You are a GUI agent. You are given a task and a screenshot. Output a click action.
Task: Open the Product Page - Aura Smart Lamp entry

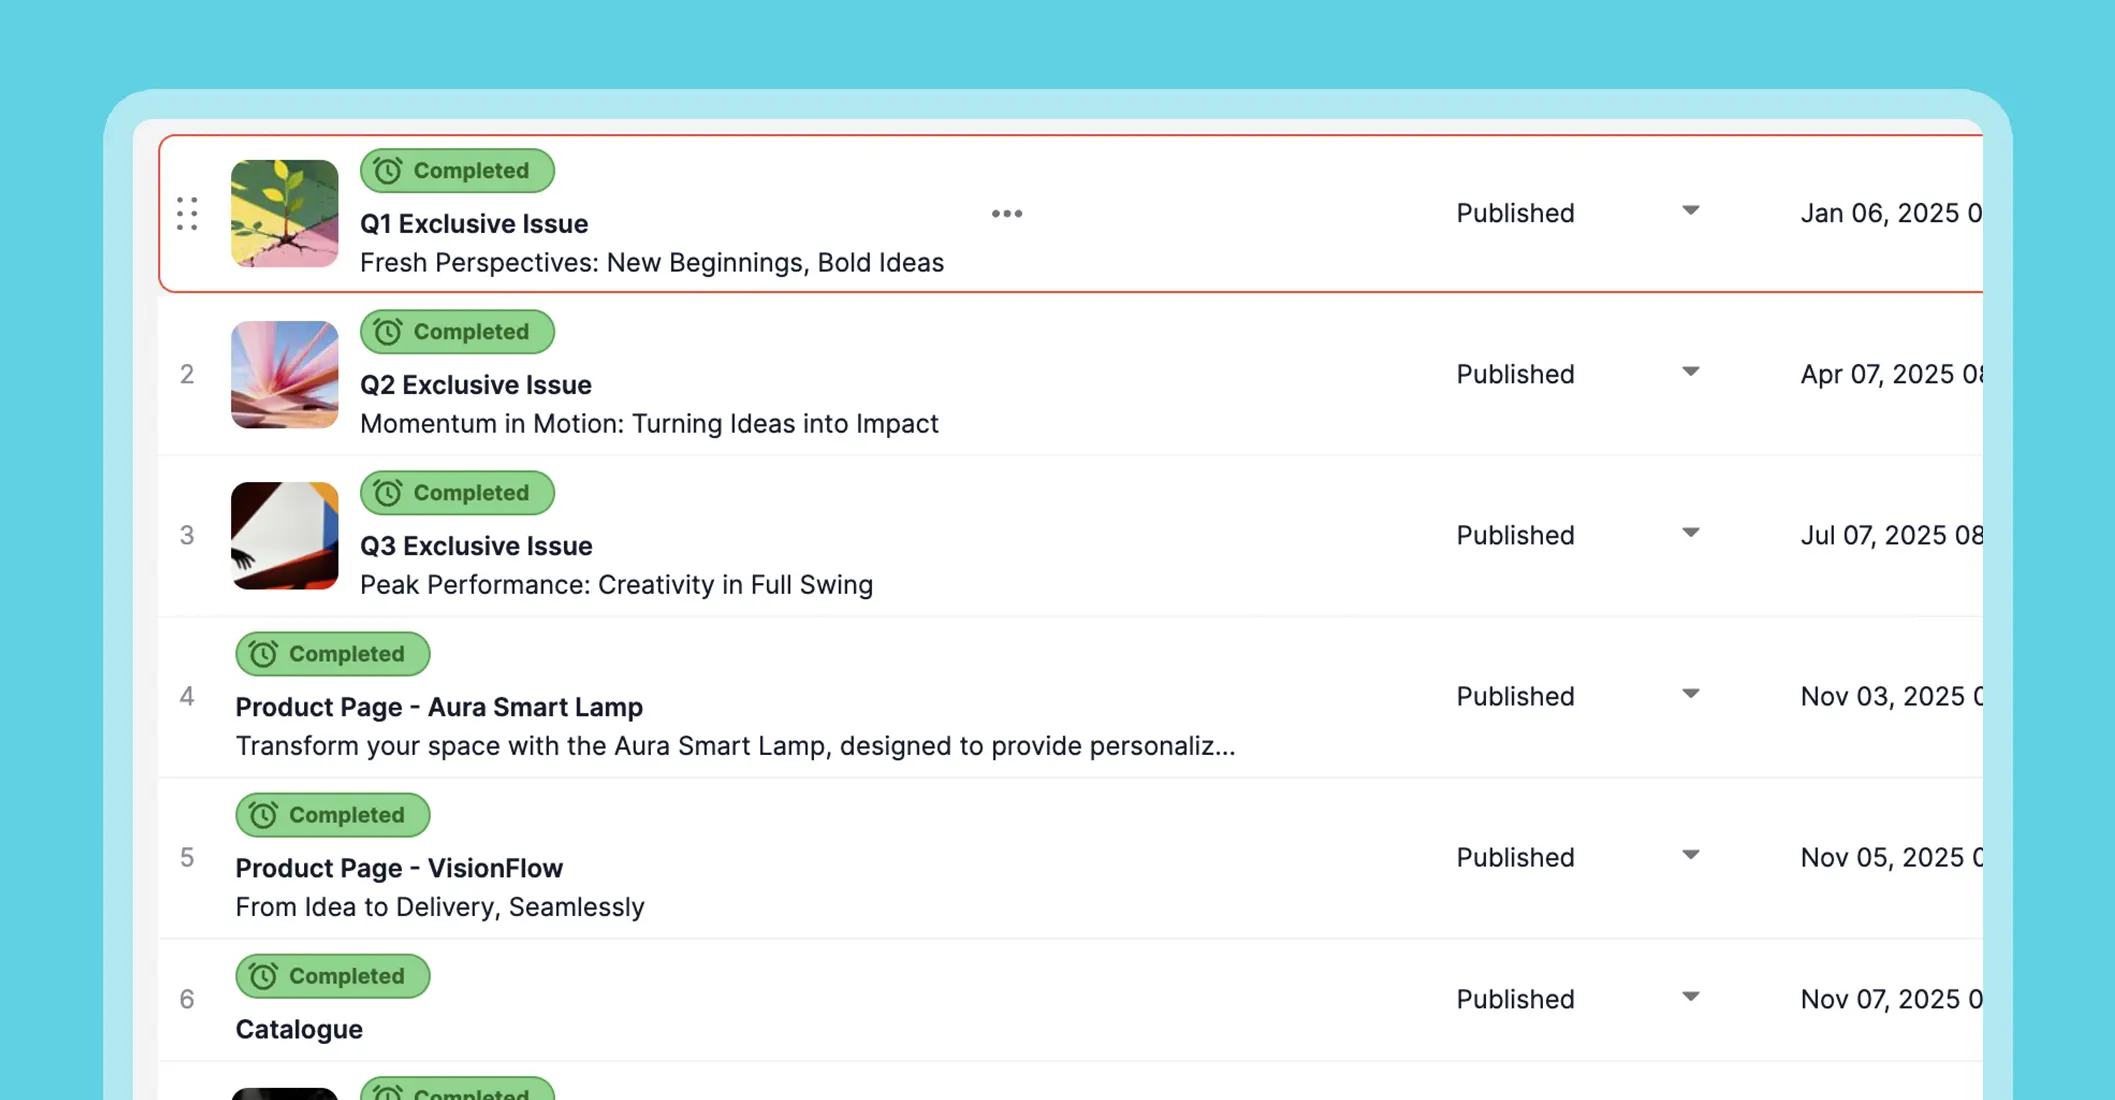439,707
